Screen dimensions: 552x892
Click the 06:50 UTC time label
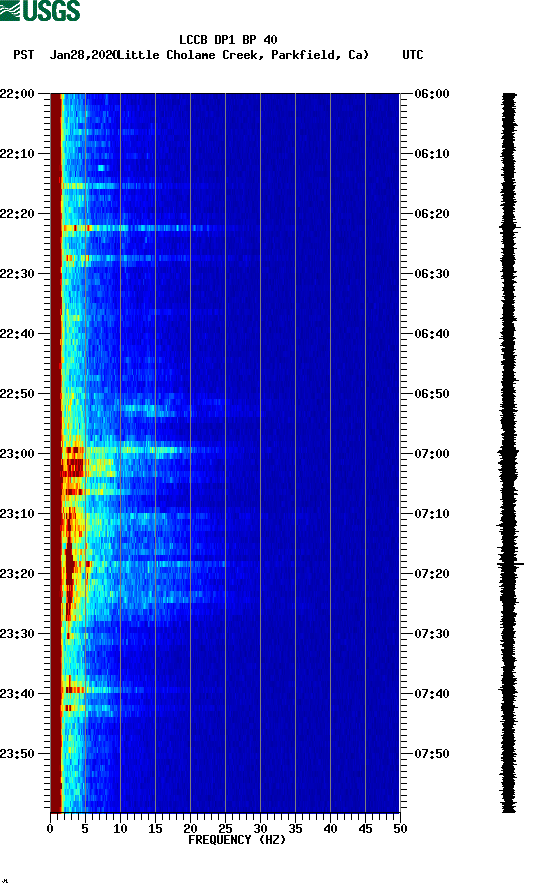tap(432, 394)
